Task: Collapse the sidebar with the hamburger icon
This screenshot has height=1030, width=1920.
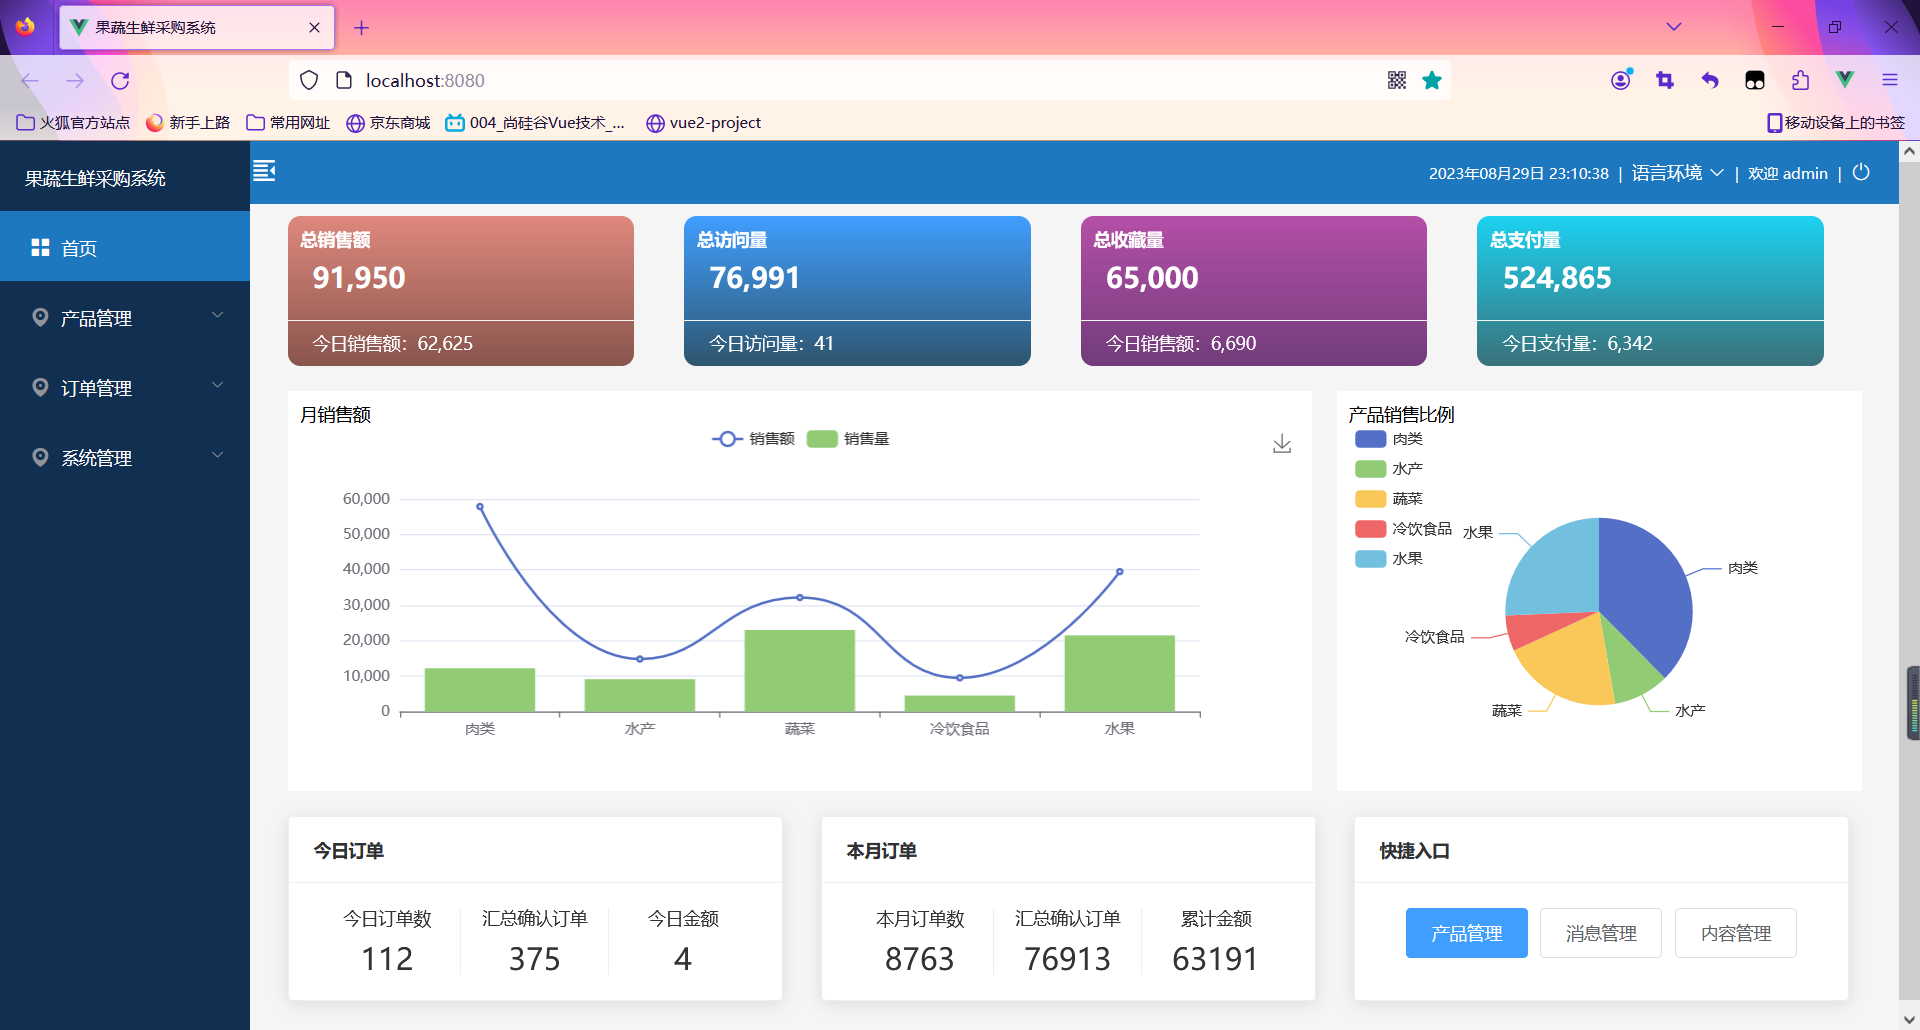Action: pyautogui.click(x=264, y=171)
